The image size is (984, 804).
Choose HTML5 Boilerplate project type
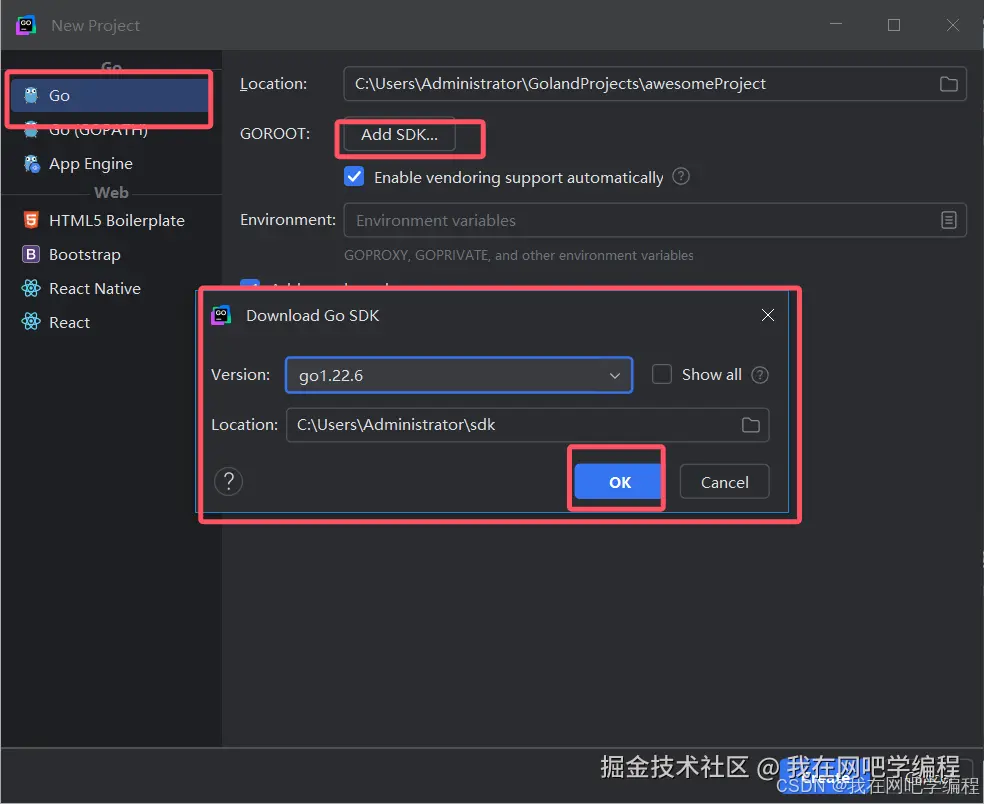pos(117,220)
